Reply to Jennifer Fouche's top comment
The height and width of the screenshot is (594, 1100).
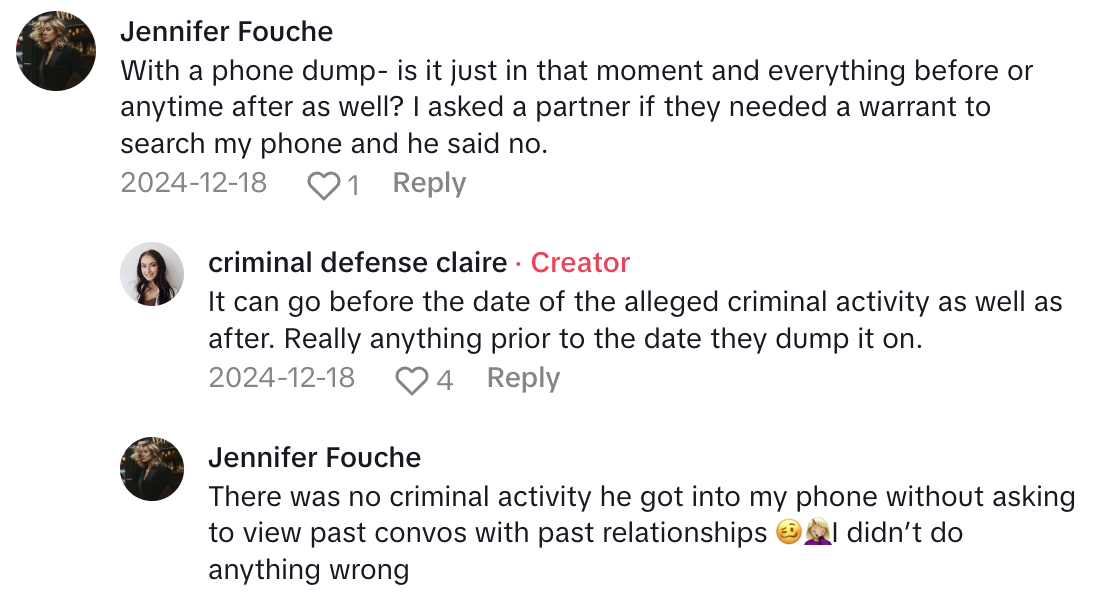click(429, 184)
